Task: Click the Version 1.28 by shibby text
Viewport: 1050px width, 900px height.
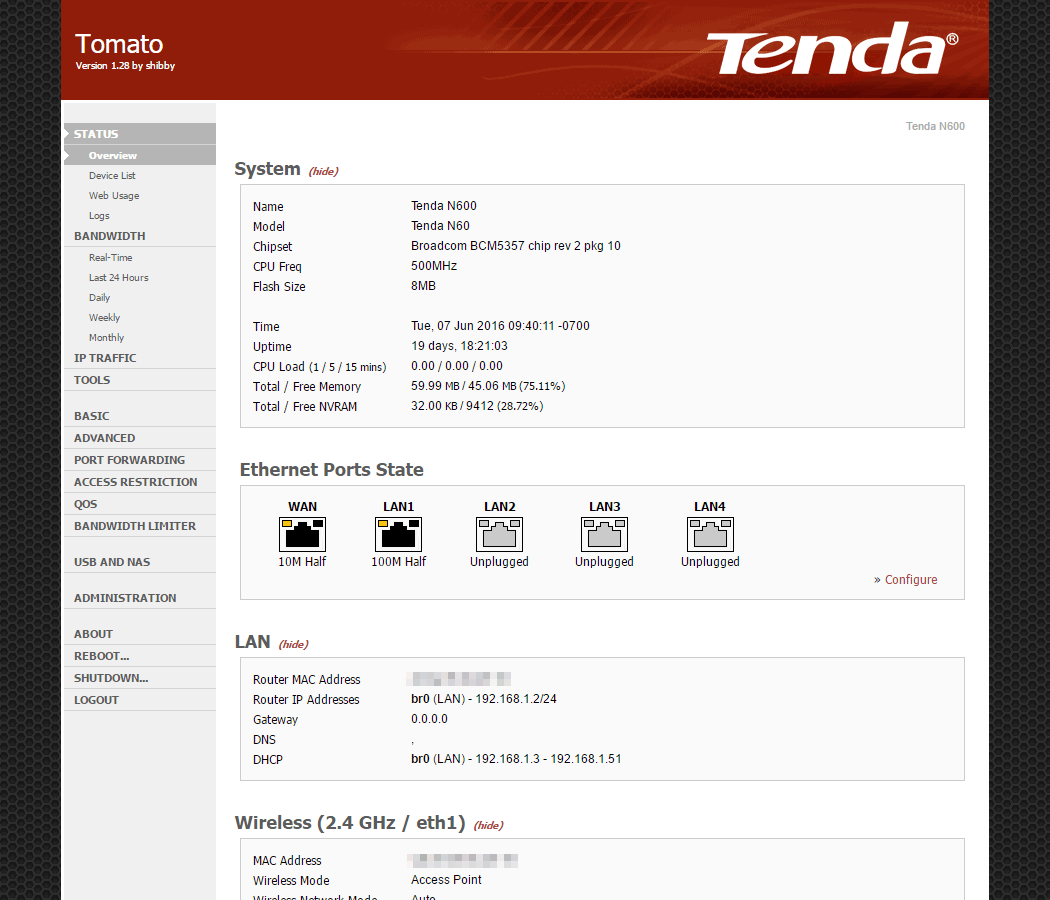Action: click(x=125, y=66)
